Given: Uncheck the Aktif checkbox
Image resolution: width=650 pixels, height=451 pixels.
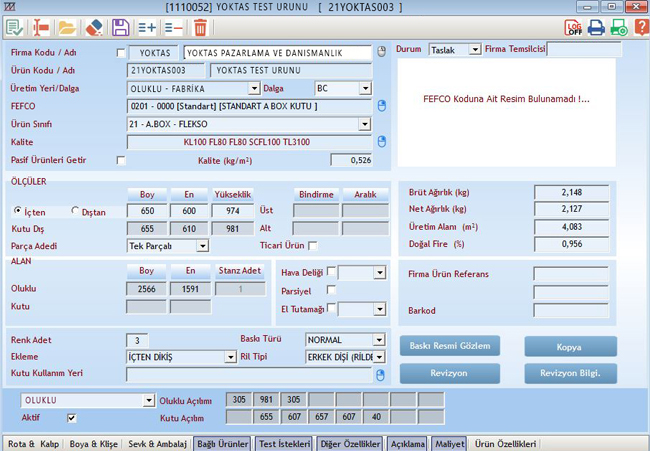Looking at the screenshot, I should tap(71, 418).
